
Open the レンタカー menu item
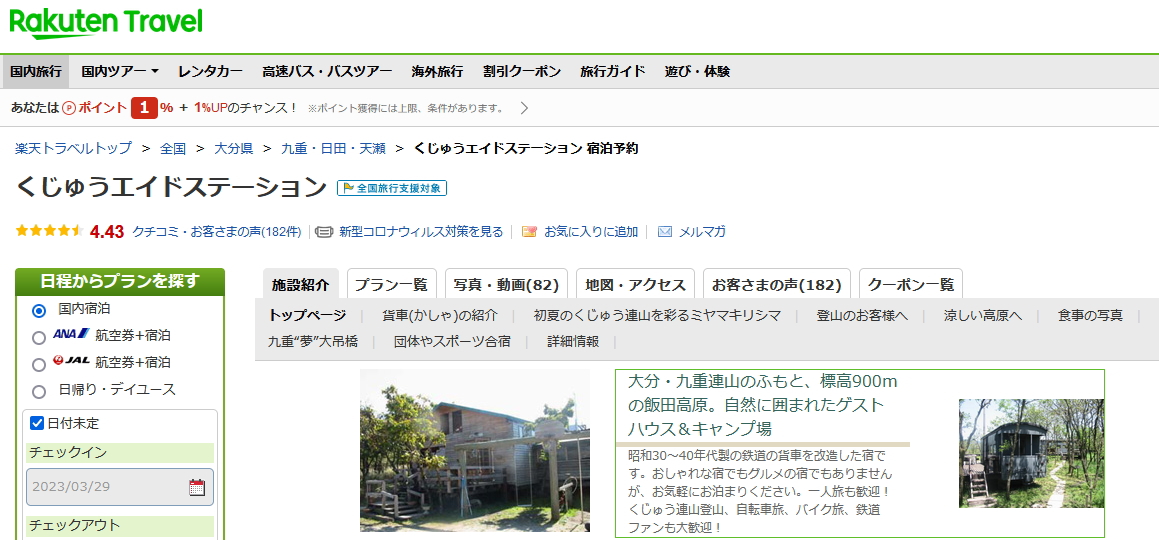coord(210,72)
